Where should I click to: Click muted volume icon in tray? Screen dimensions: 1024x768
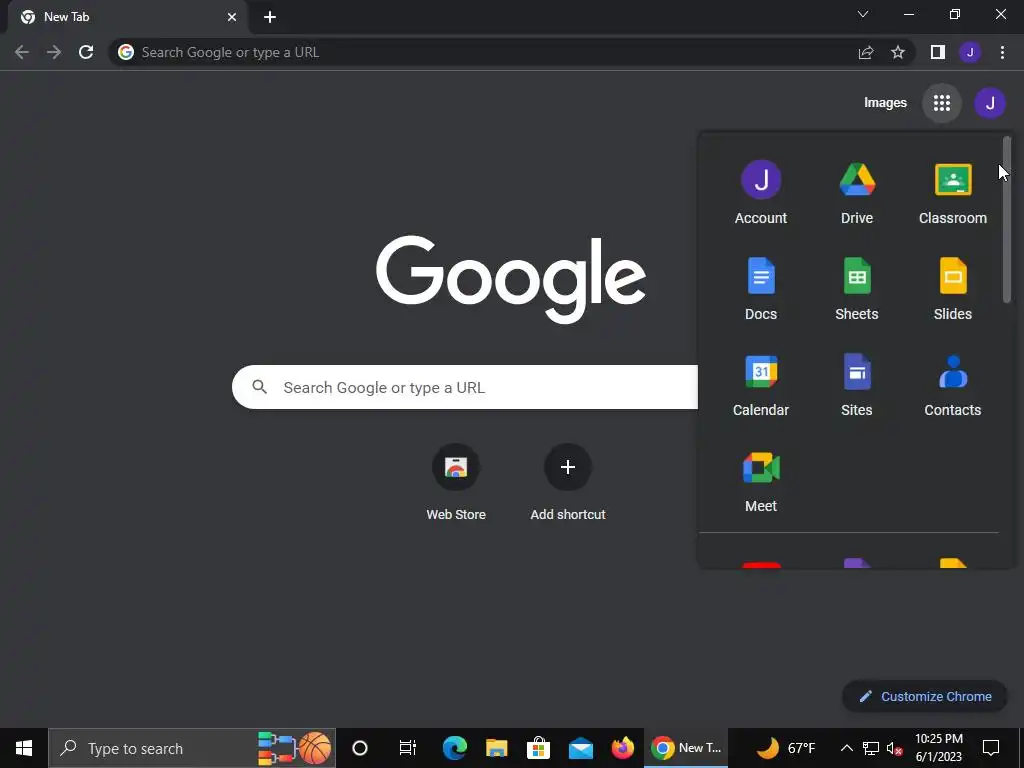tap(894, 748)
